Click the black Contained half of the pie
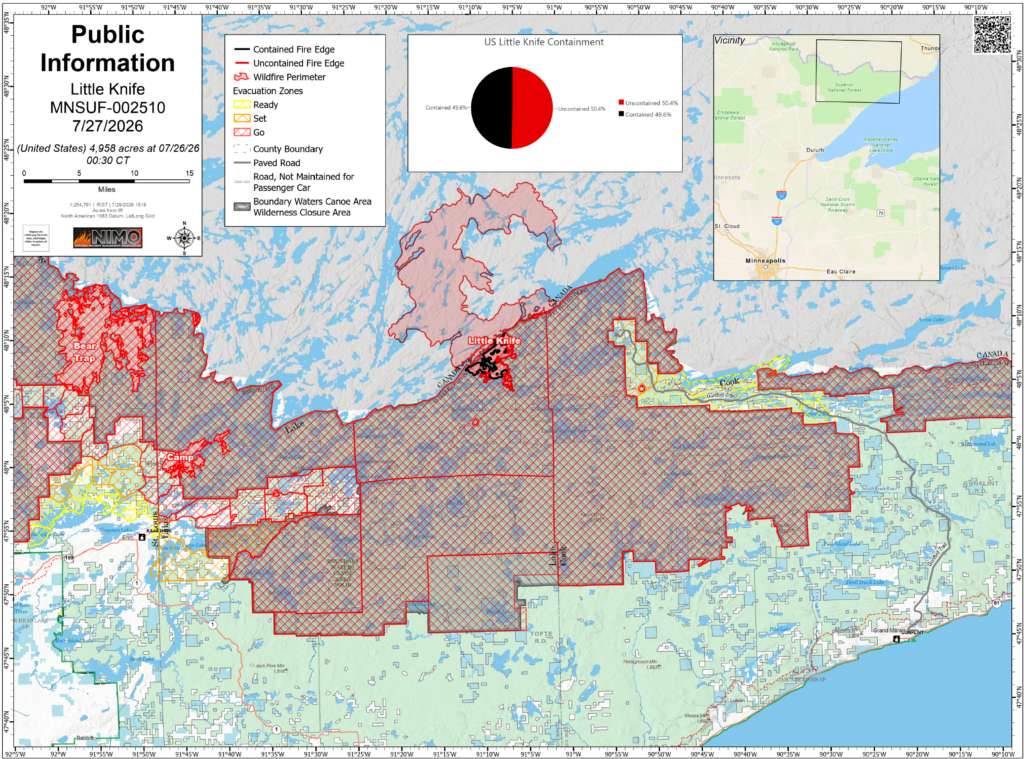Image resolution: width=1024 pixels, height=759 pixels. click(491, 108)
